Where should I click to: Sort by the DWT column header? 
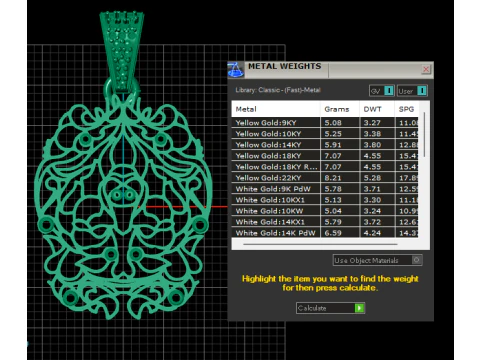pyautogui.click(x=377, y=109)
